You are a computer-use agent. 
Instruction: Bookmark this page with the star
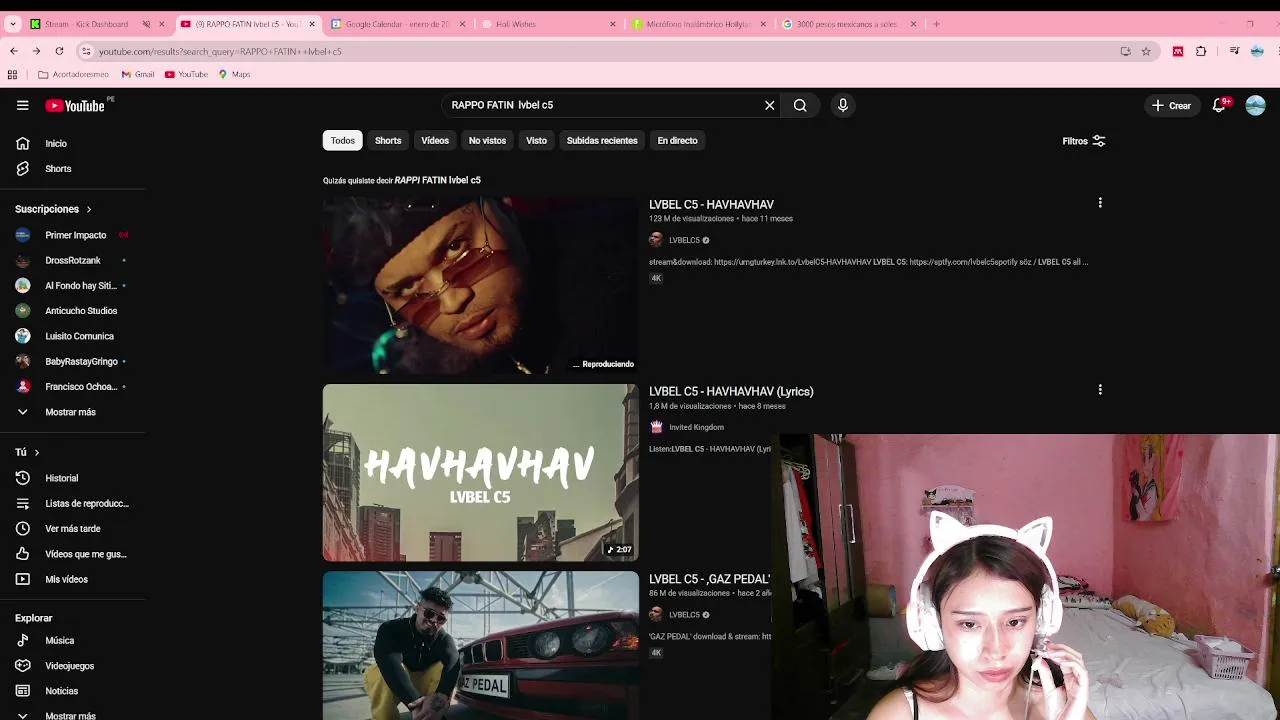(x=1146, y=51)
